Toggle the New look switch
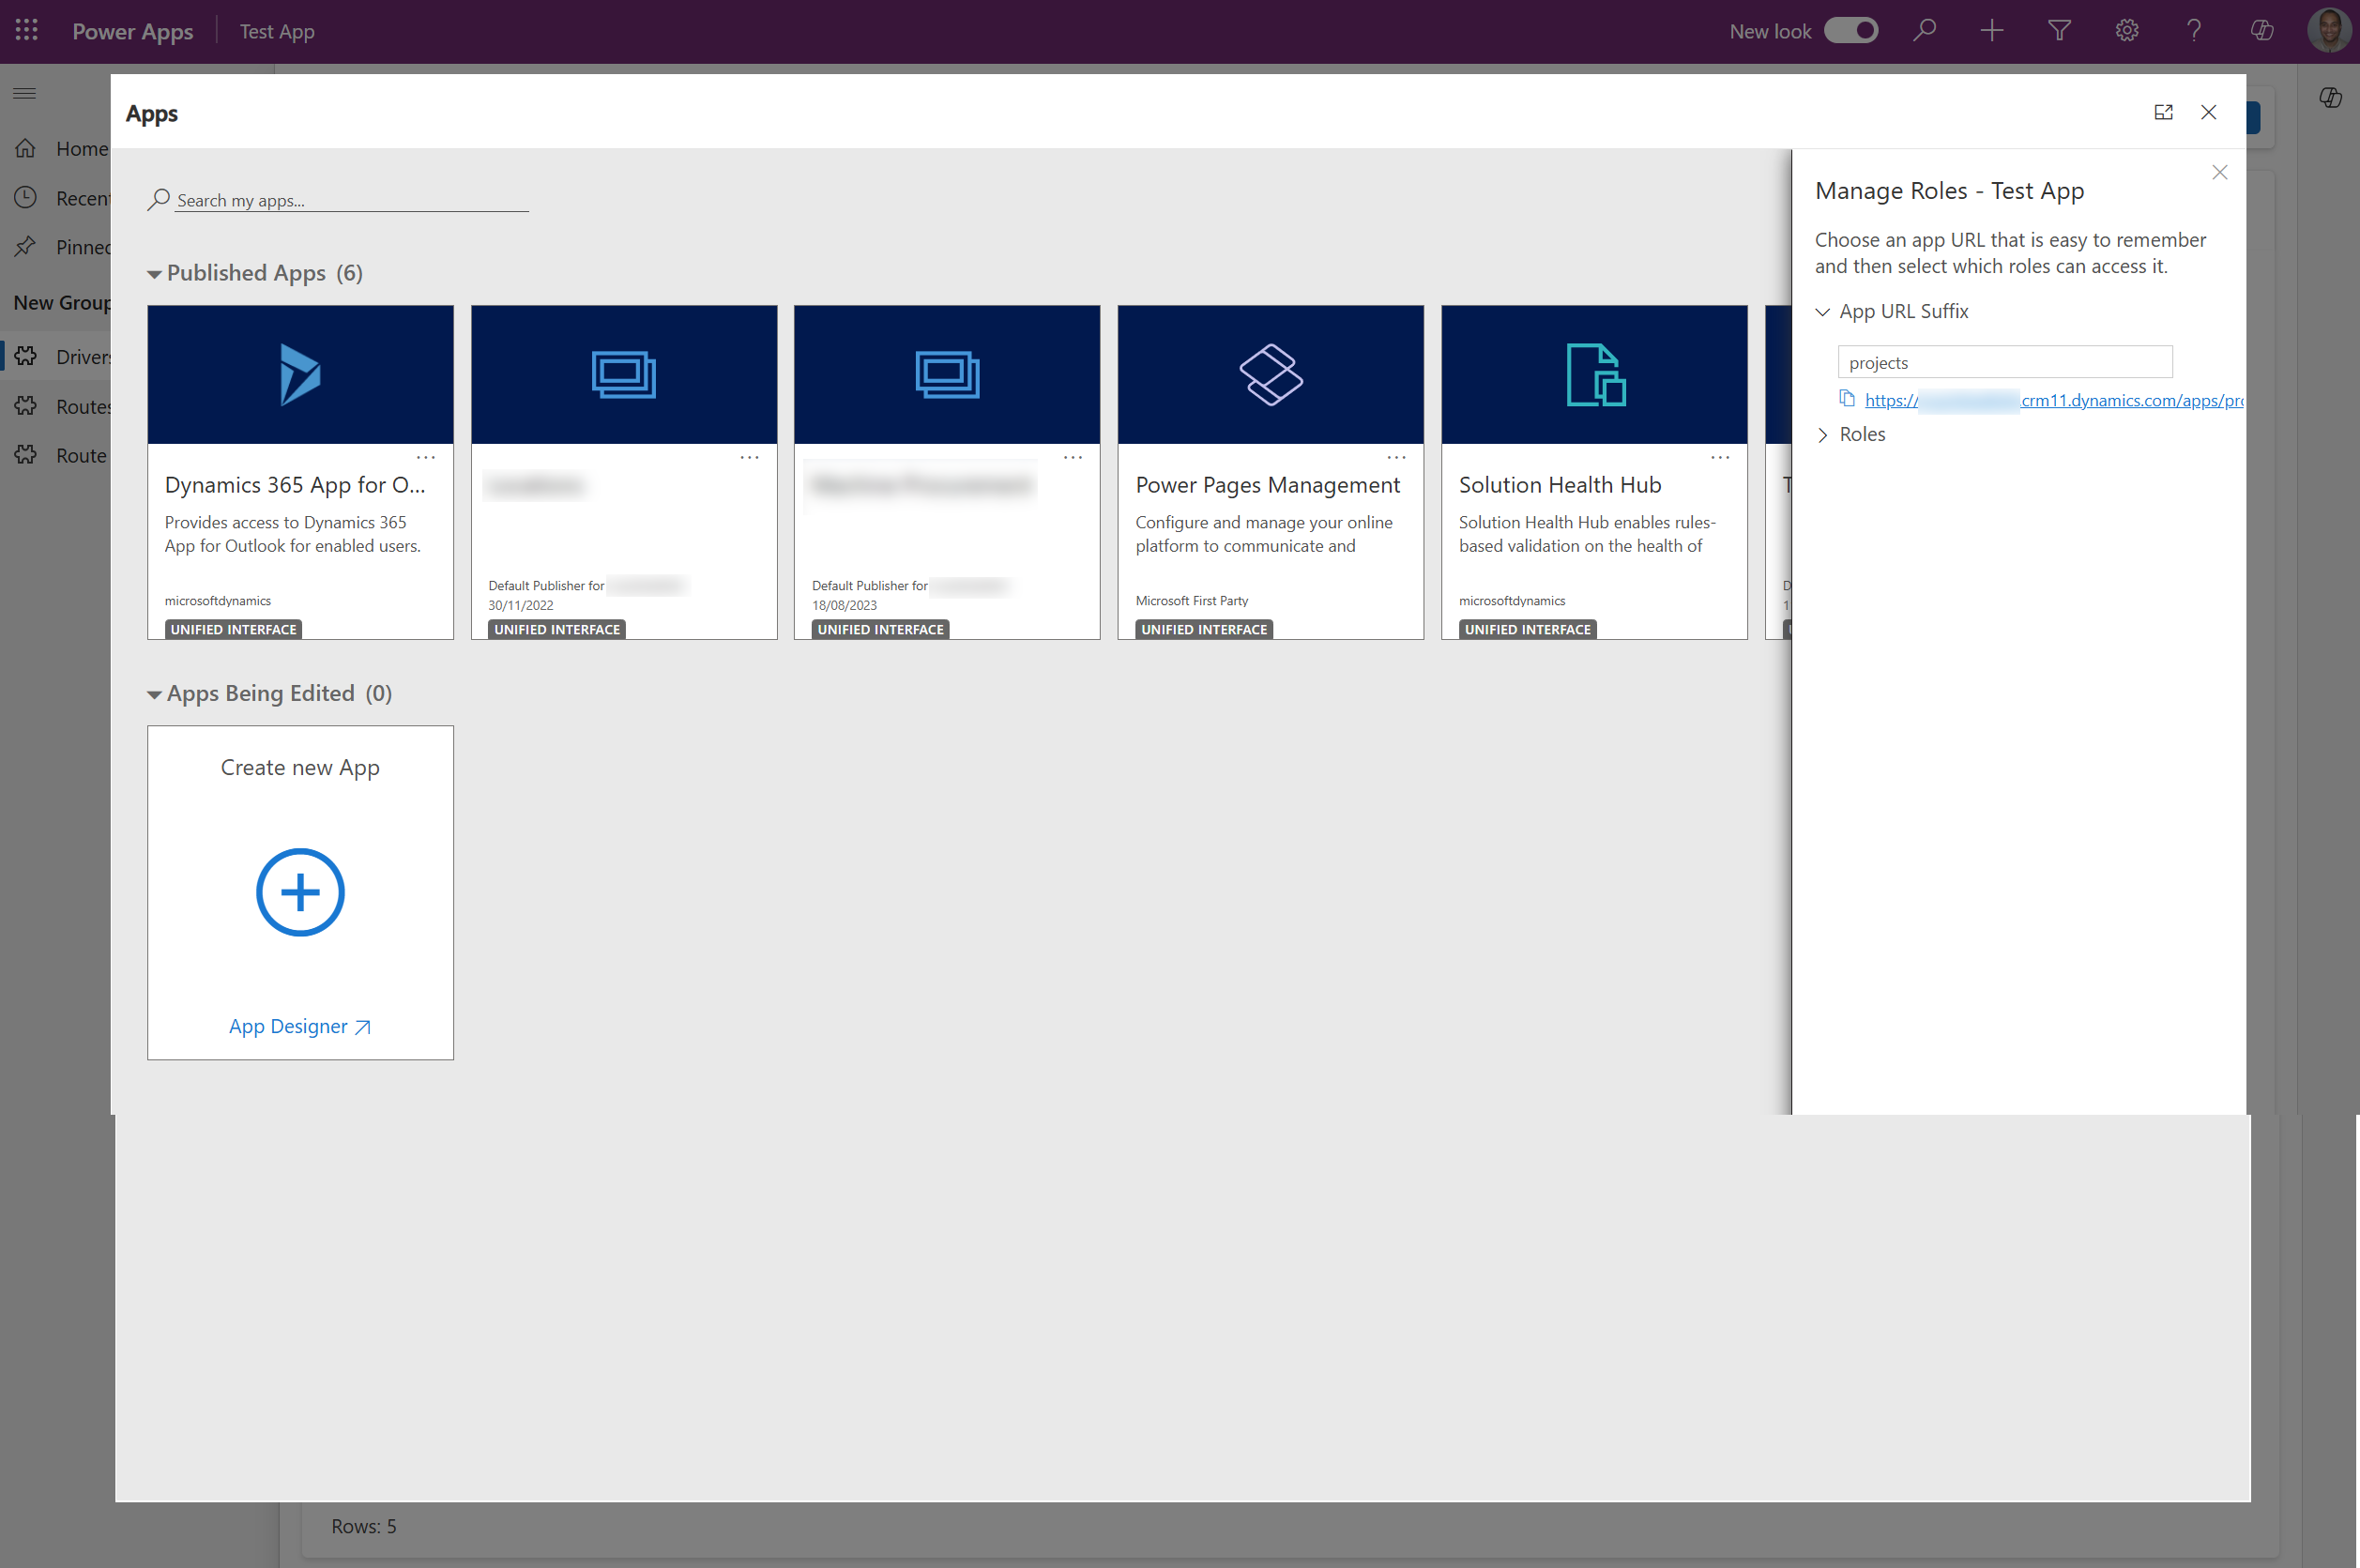Image resolution: width=2360 pixels, height=1568 pixels. coord(1851,31)
